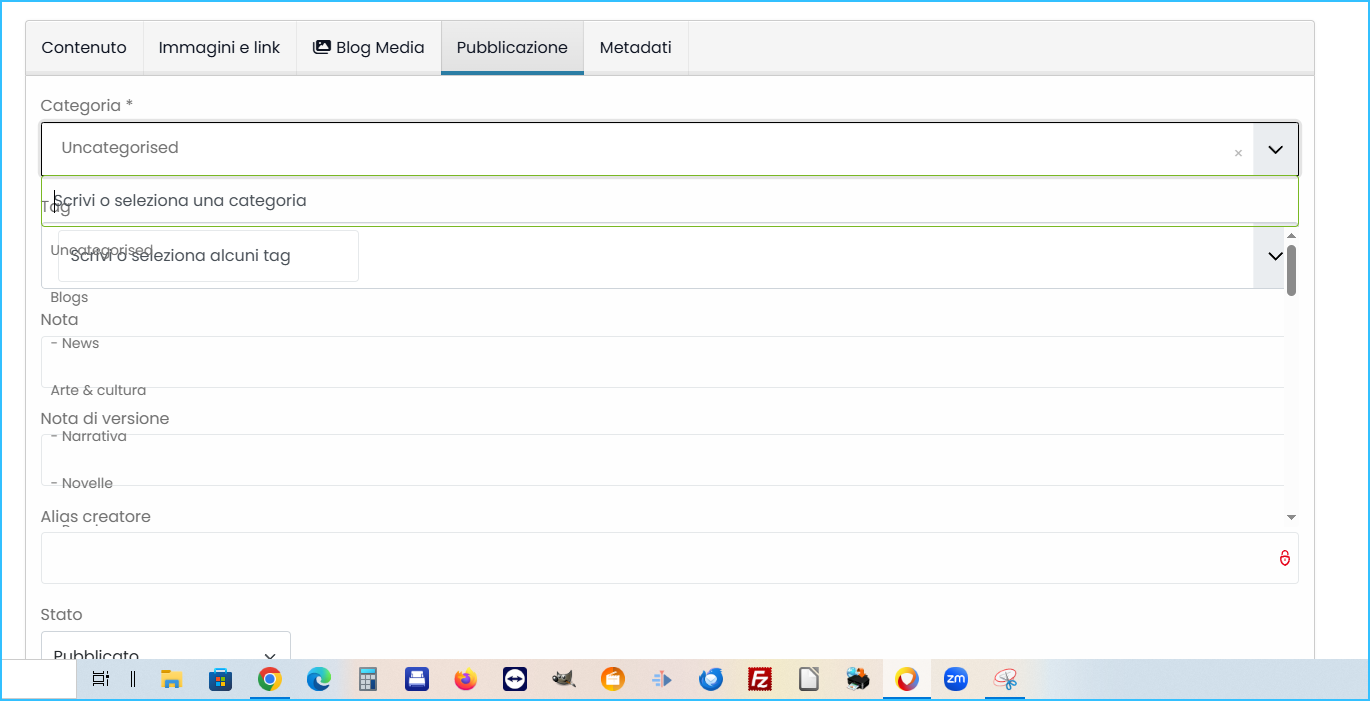The image size is (1370, 701).
Task: Launch Firefox from the taskbar
Action: point(466,680)
